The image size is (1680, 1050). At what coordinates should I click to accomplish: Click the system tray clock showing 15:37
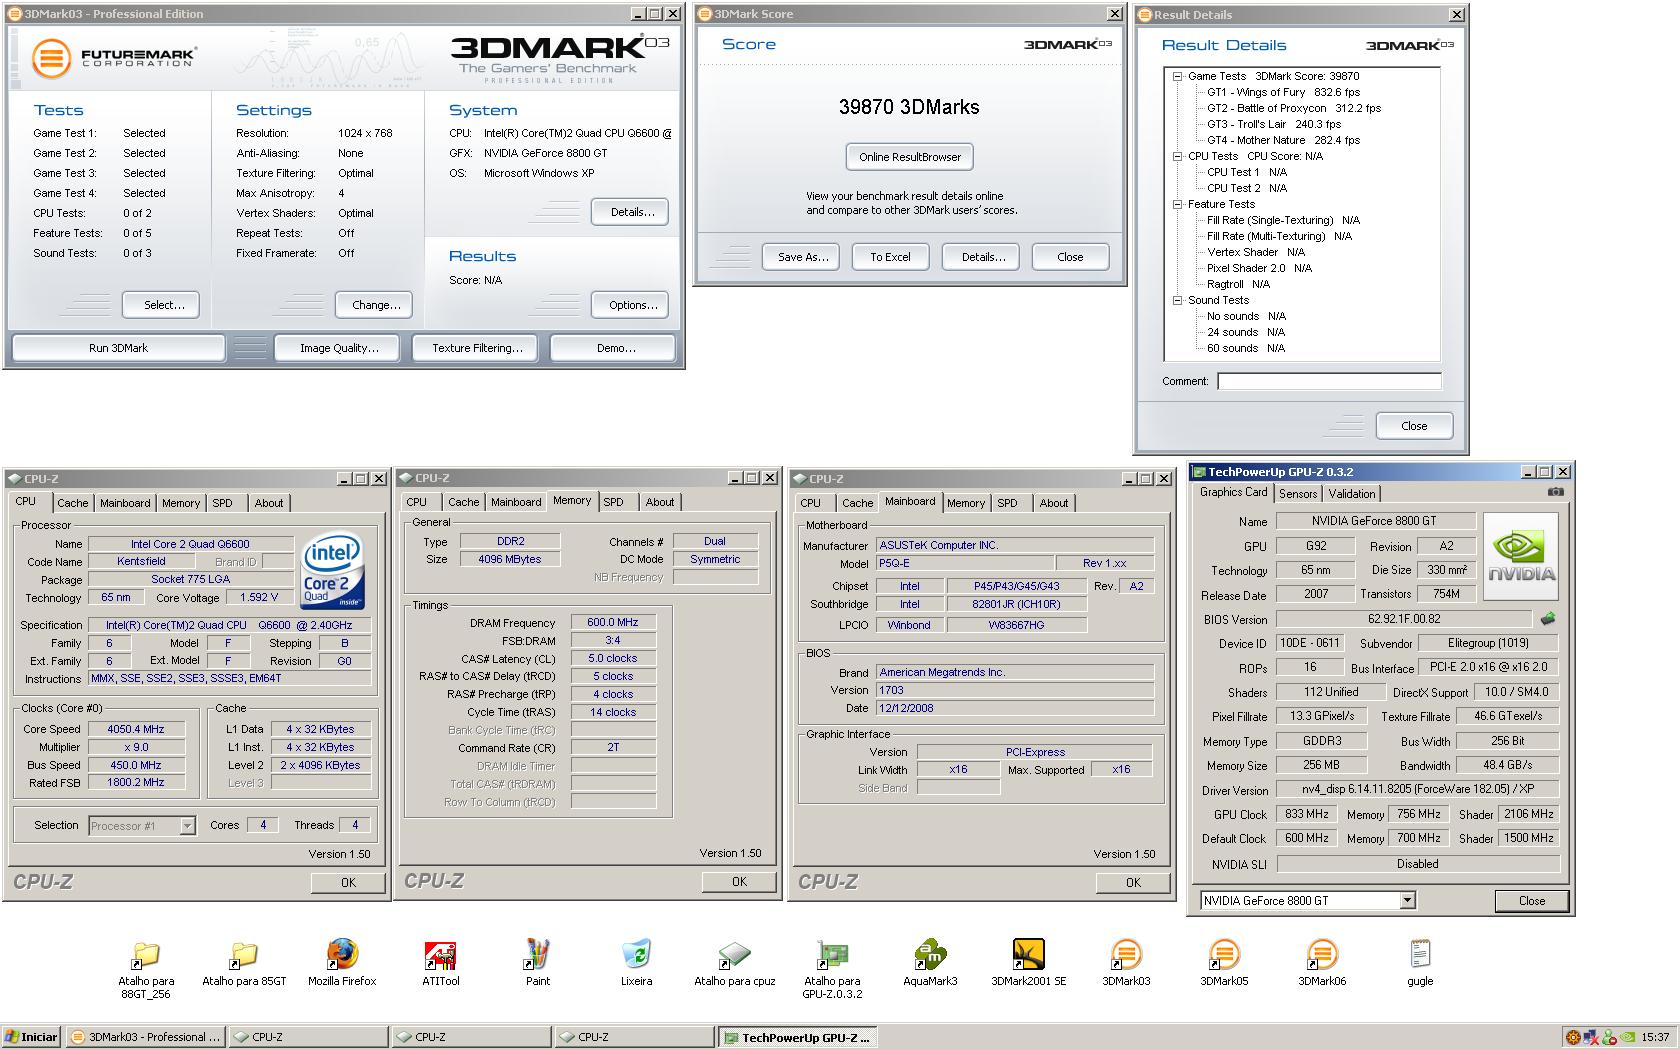point(1654,1037)
